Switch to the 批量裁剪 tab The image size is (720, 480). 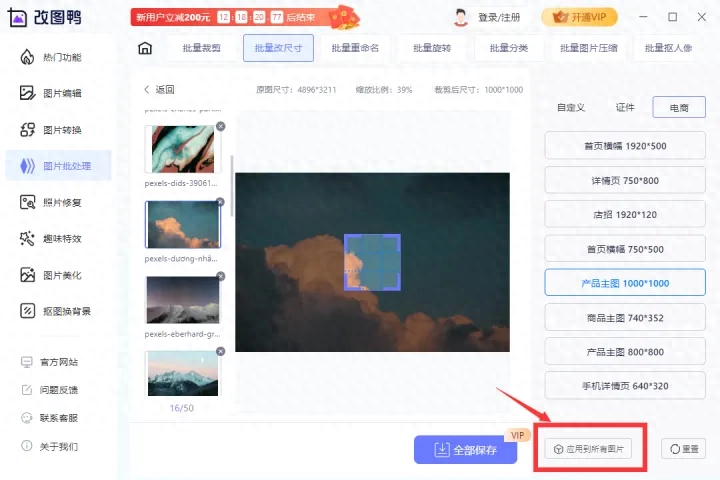click(x=202, y=48)
